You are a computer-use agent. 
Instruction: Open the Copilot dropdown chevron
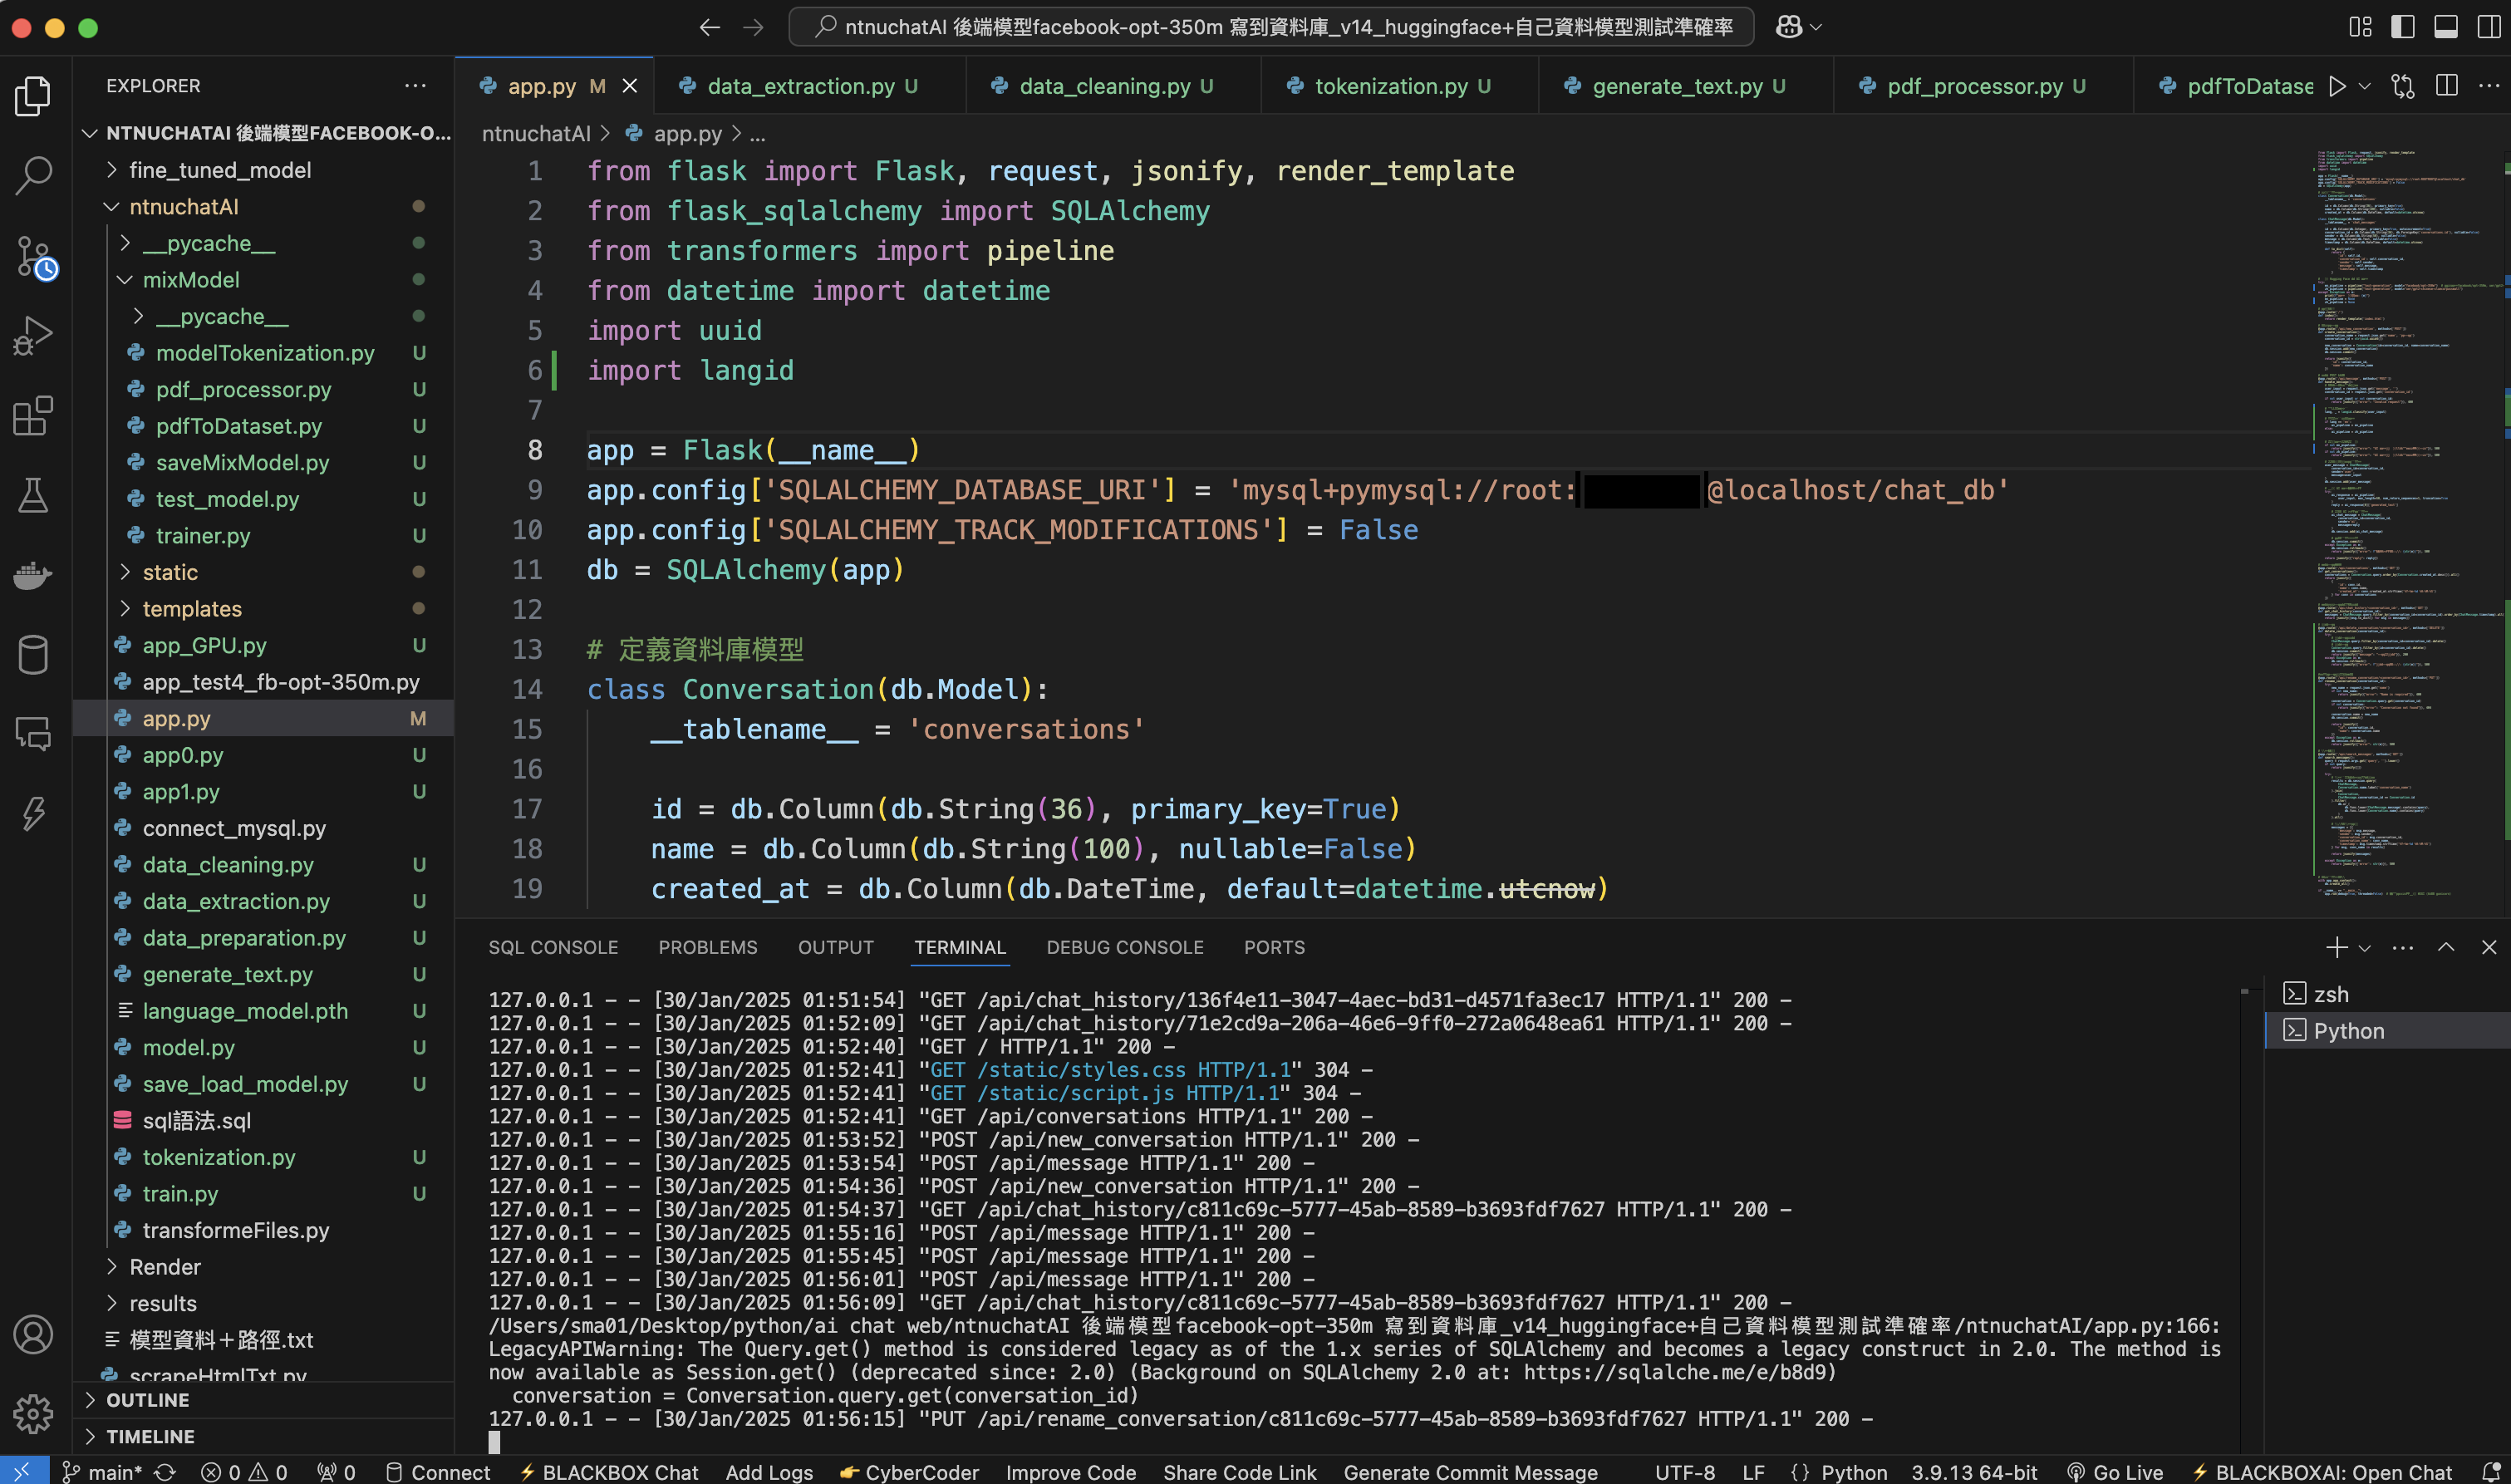pos(1816,27)
